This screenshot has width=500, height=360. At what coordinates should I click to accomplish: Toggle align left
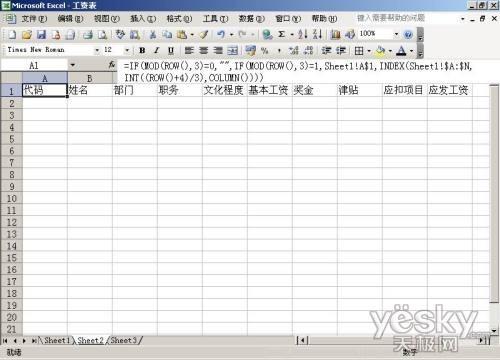(189, 51)
